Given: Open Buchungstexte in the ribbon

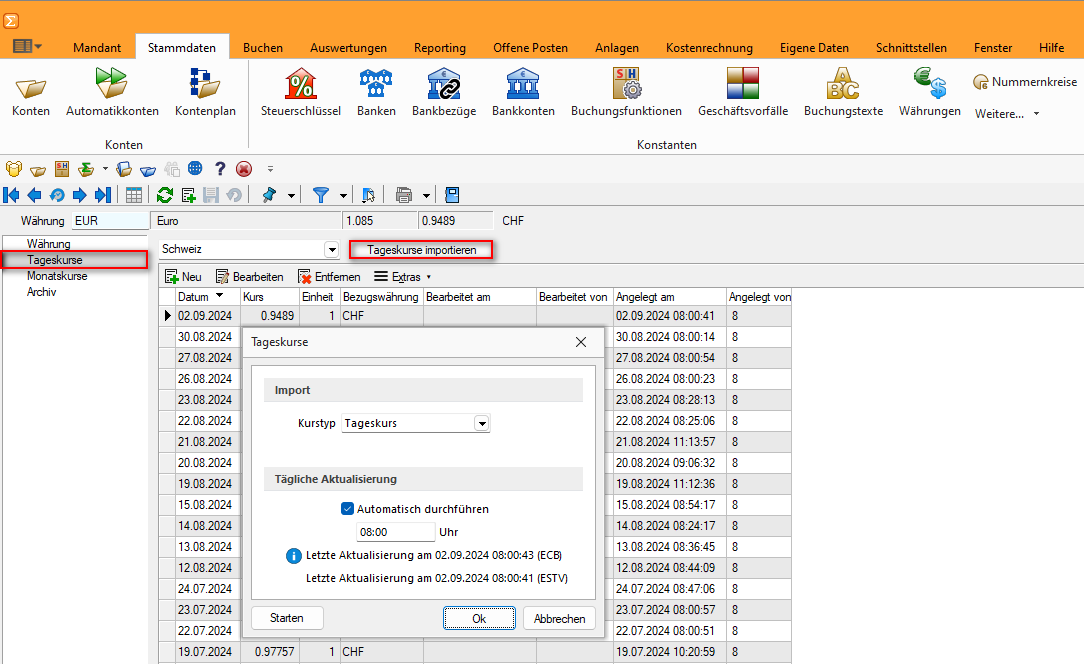Looking at the screenshot, I should point(843,93).
